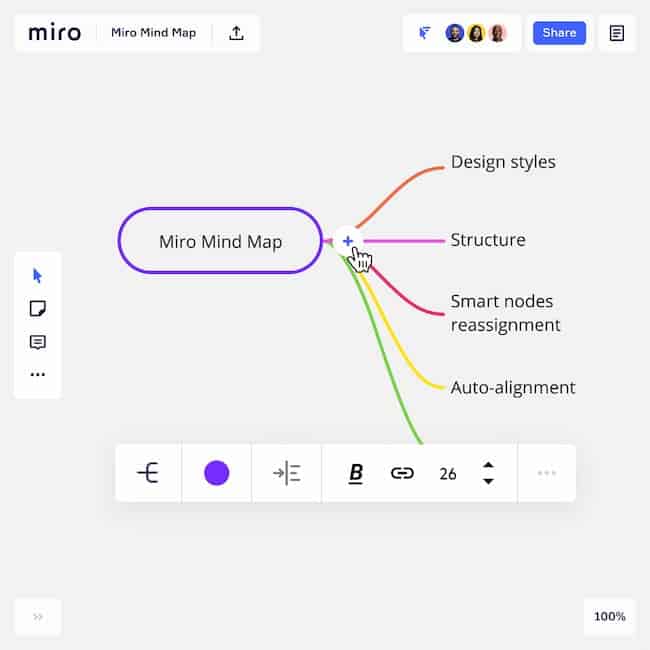650x650 pixels.
Task: Click the collaborator cursors icon
Action: [424, 33]
